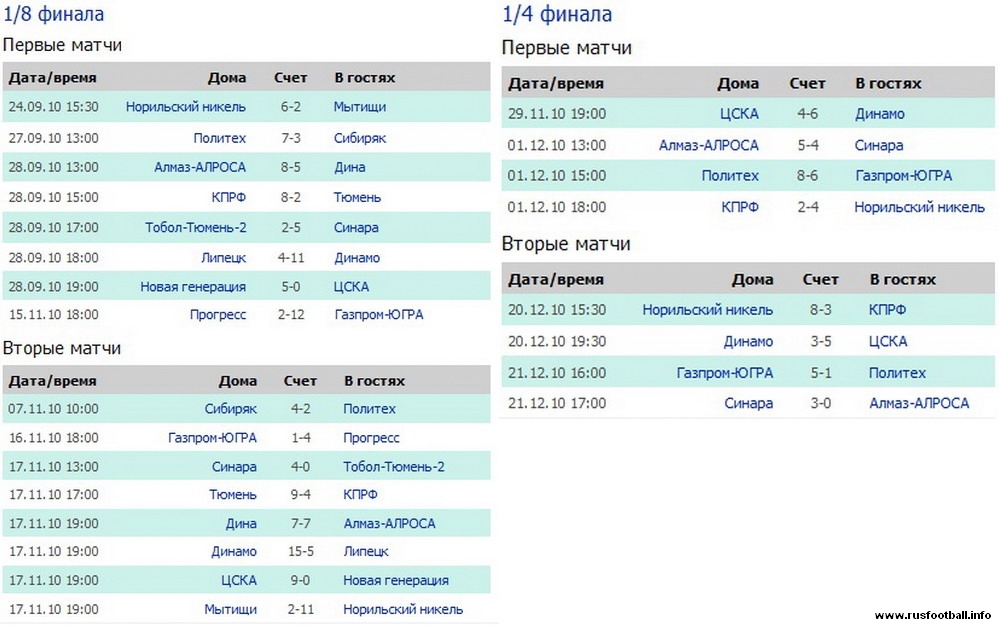Open Липецк home team link in 4-11 match
The image size is (999, 628).
point(223,258)
